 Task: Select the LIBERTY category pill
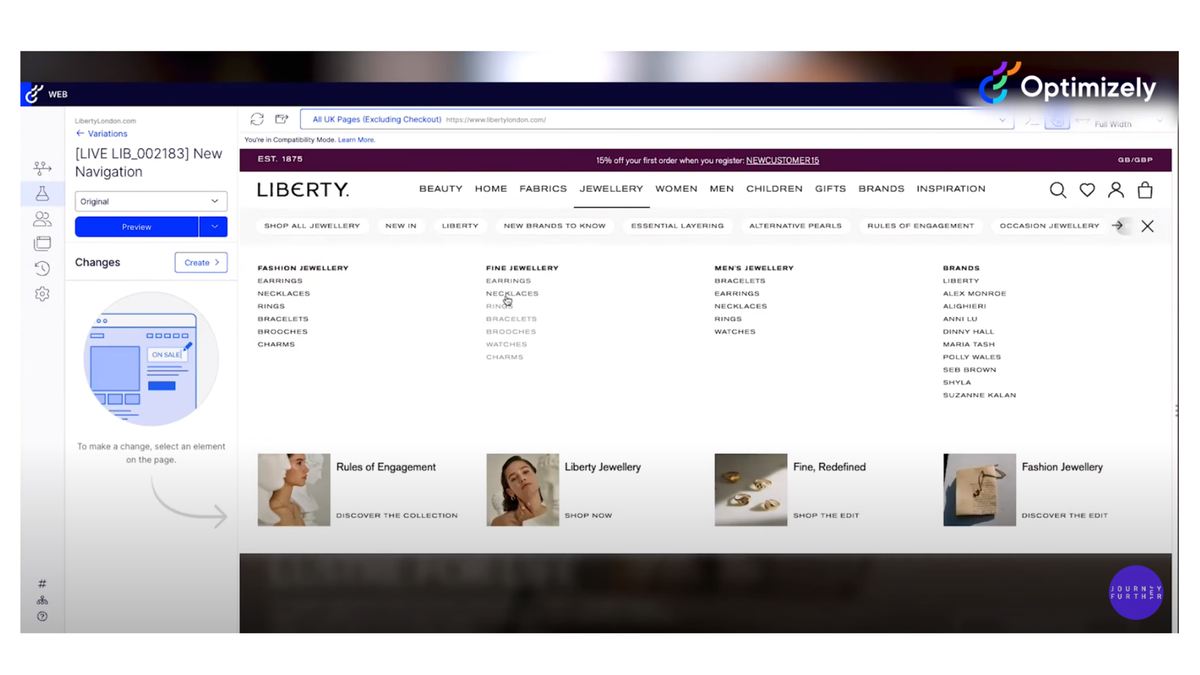point(460,226)
